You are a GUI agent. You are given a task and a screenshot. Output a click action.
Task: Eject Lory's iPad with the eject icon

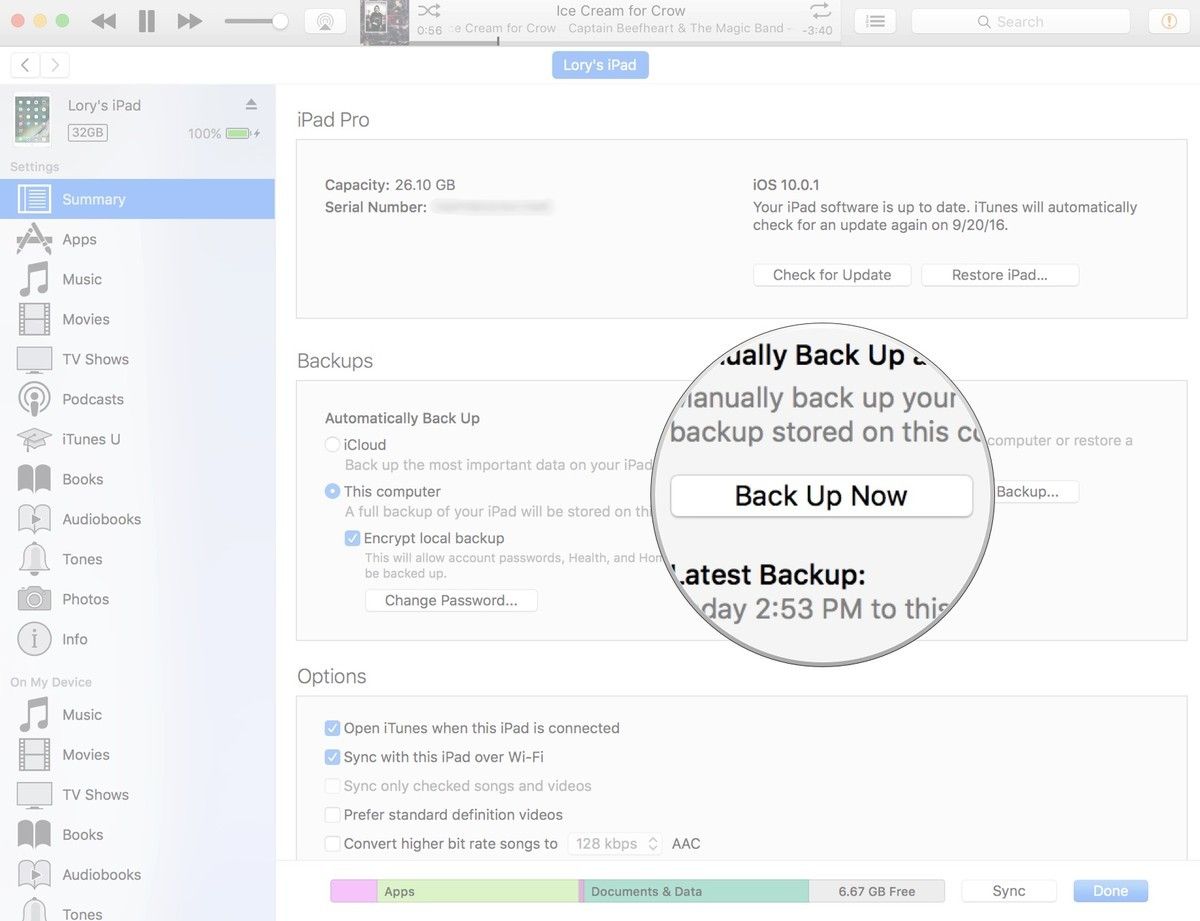click(x=251, y=105)
